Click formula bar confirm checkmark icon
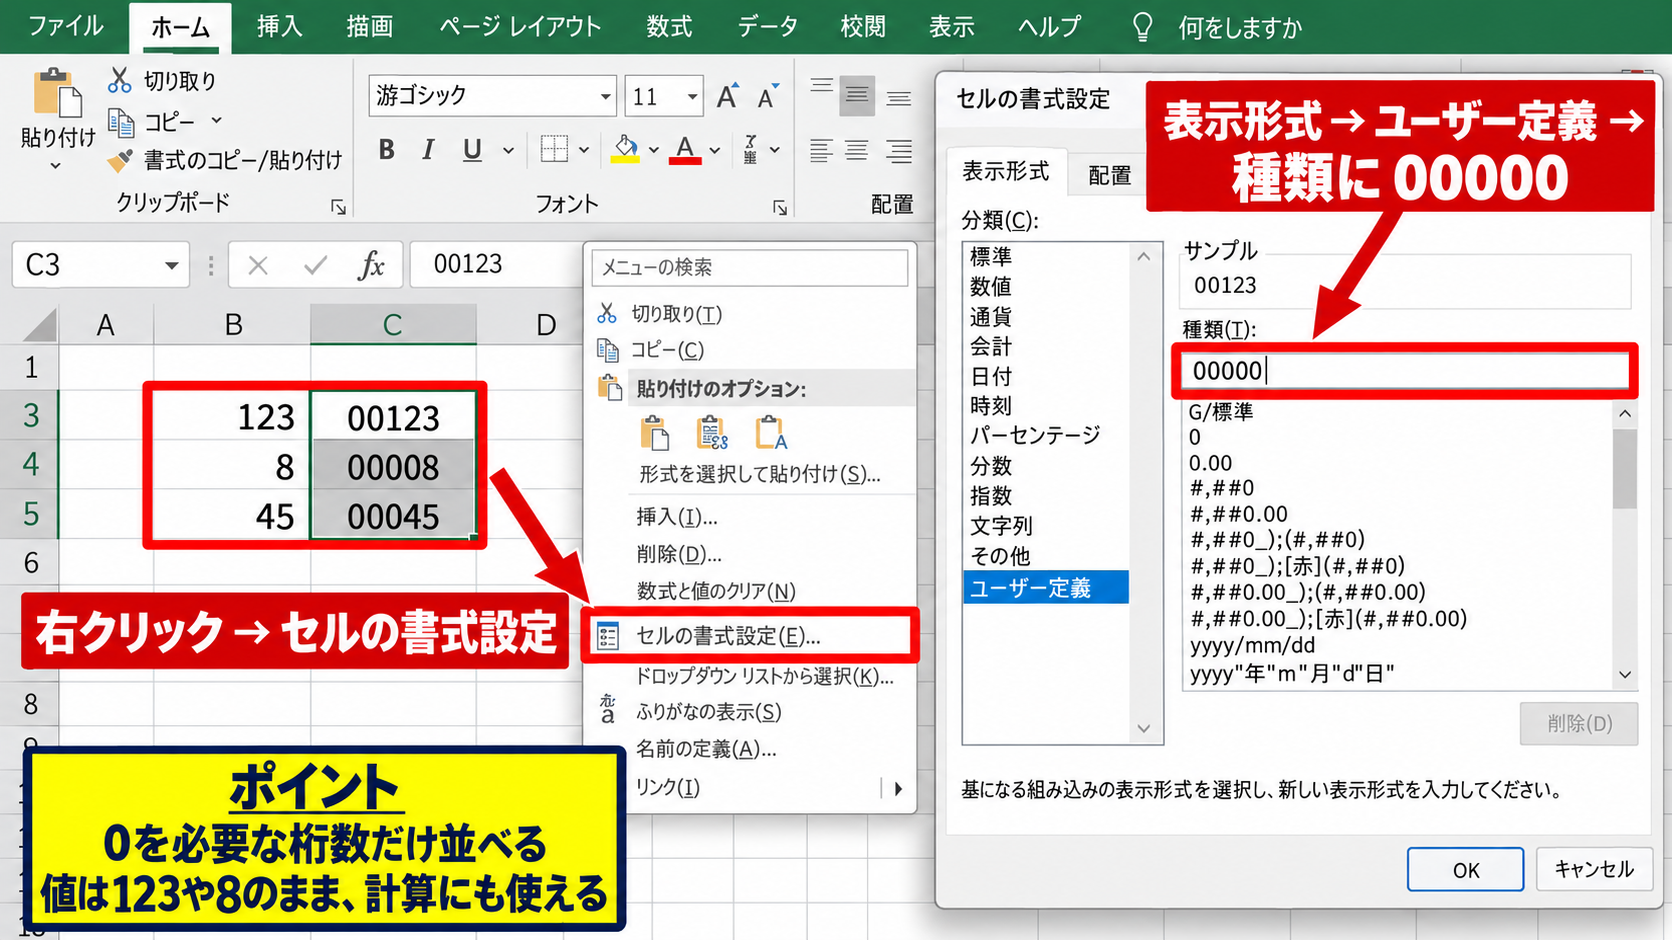 pyautogui.click(x=316, y=265)
